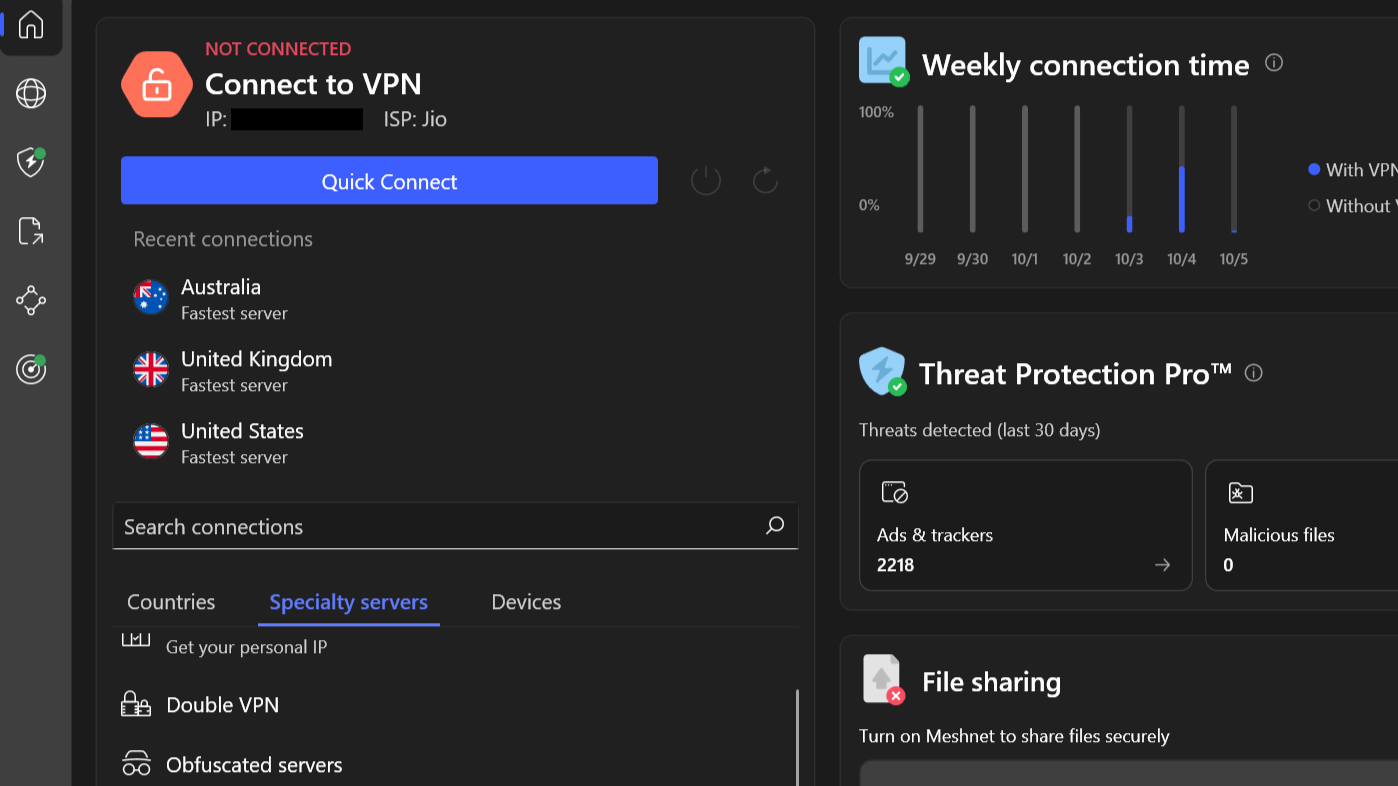Click the Threat Protection Pro shield icon
1398x786 pixels.
tap(882, 371)
